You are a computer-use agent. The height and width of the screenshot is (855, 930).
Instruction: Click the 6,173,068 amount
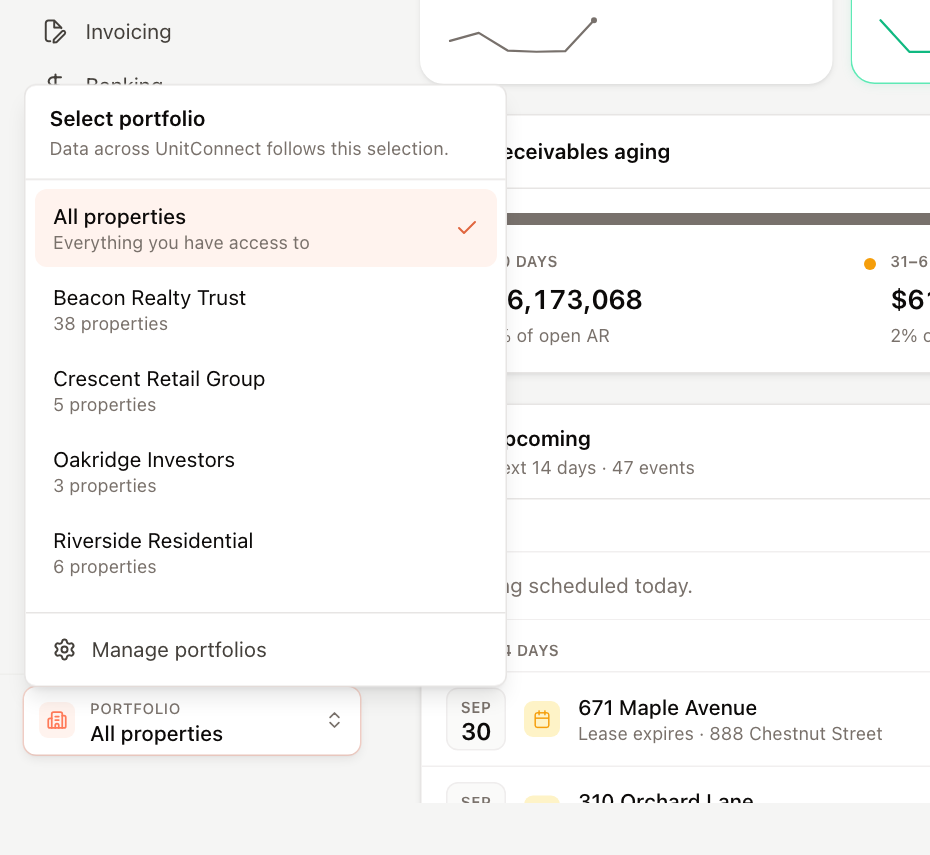pos(575,299)
